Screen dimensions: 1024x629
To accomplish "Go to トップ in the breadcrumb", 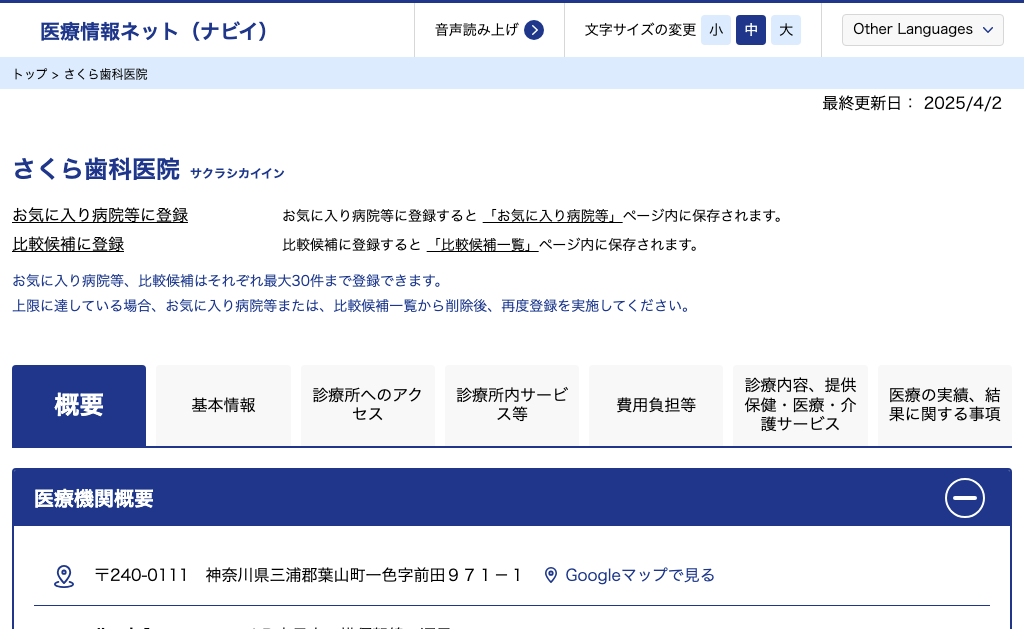I will [30, 74].
